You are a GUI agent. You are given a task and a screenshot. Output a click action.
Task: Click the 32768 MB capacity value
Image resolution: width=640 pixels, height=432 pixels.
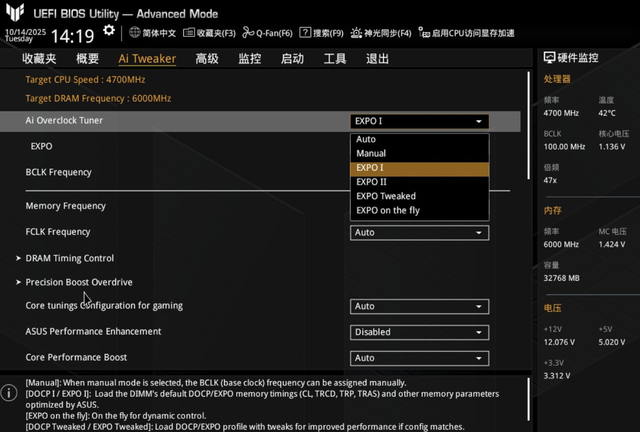pyautogui.click(x=561, y=278)
